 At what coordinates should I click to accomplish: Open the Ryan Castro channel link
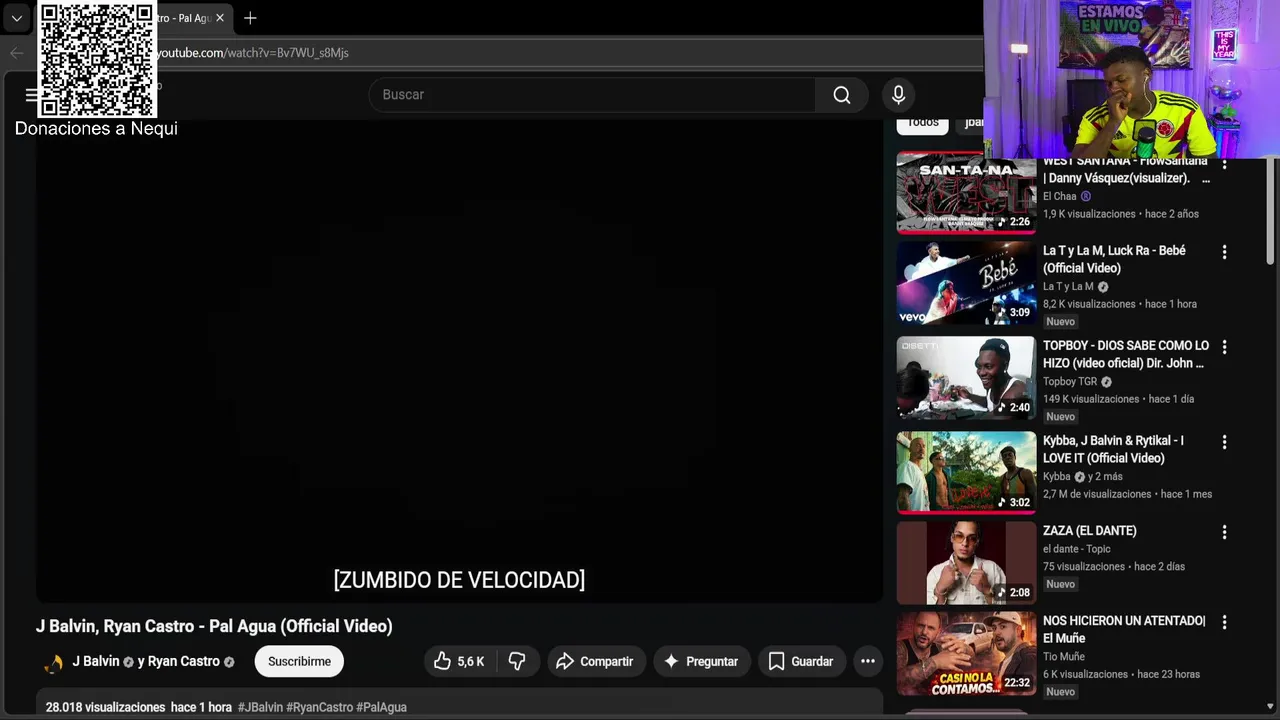(183, 661)
